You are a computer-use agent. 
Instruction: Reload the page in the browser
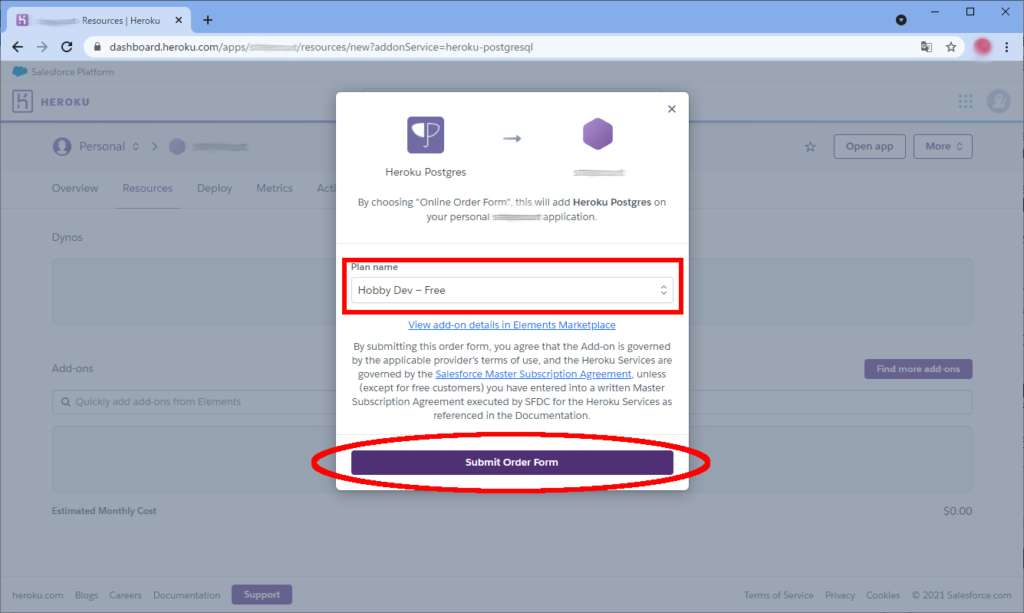tap(67, 47)
